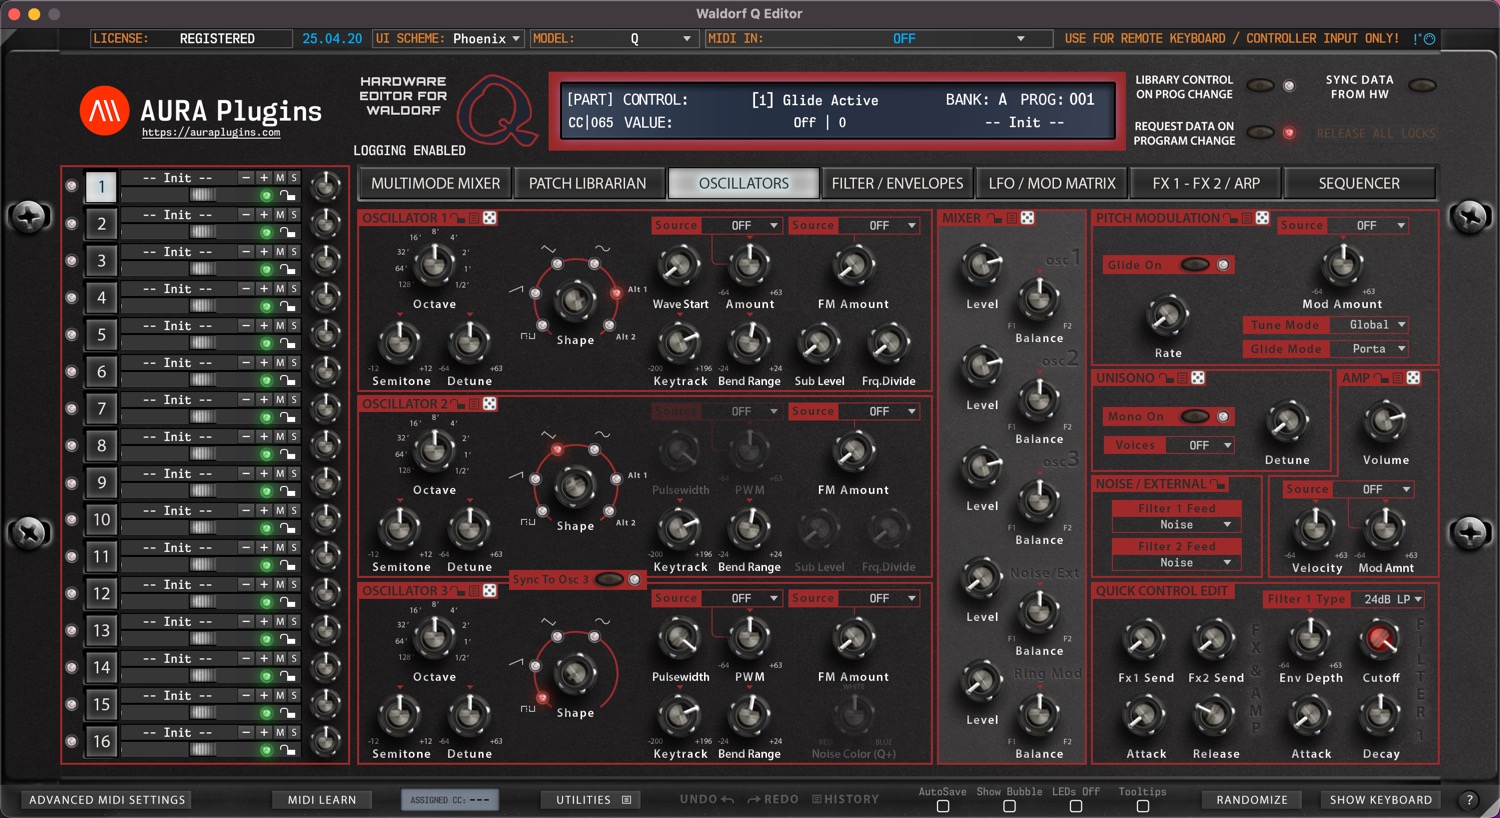Toggle Library Control on Prog Change switch
1500x818 pixels.
coord(1261,86)
